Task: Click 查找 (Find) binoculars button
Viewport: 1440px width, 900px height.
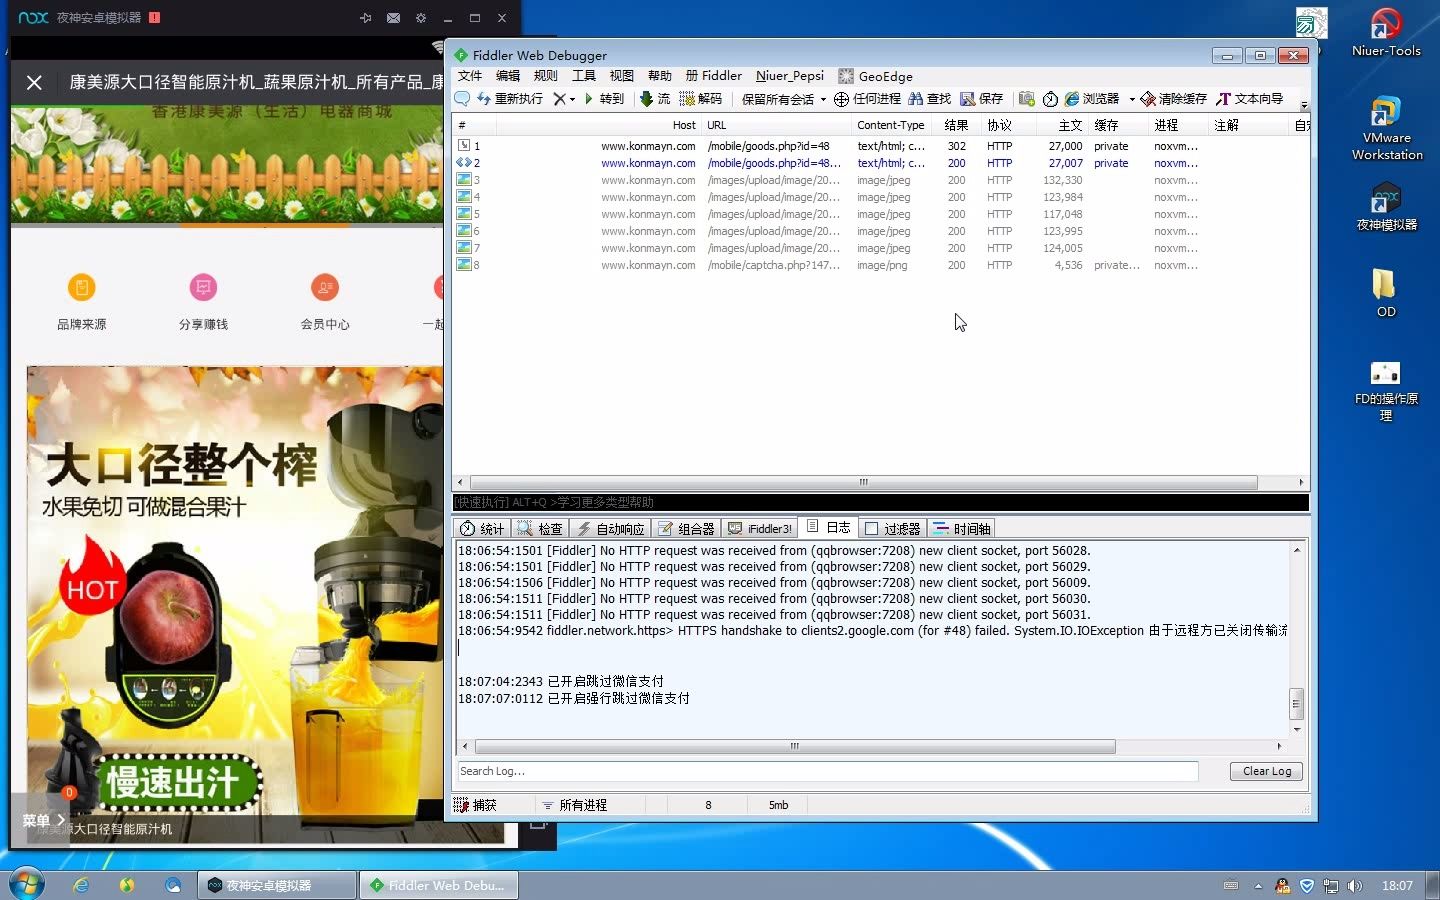Action: (x=930, y=99)
